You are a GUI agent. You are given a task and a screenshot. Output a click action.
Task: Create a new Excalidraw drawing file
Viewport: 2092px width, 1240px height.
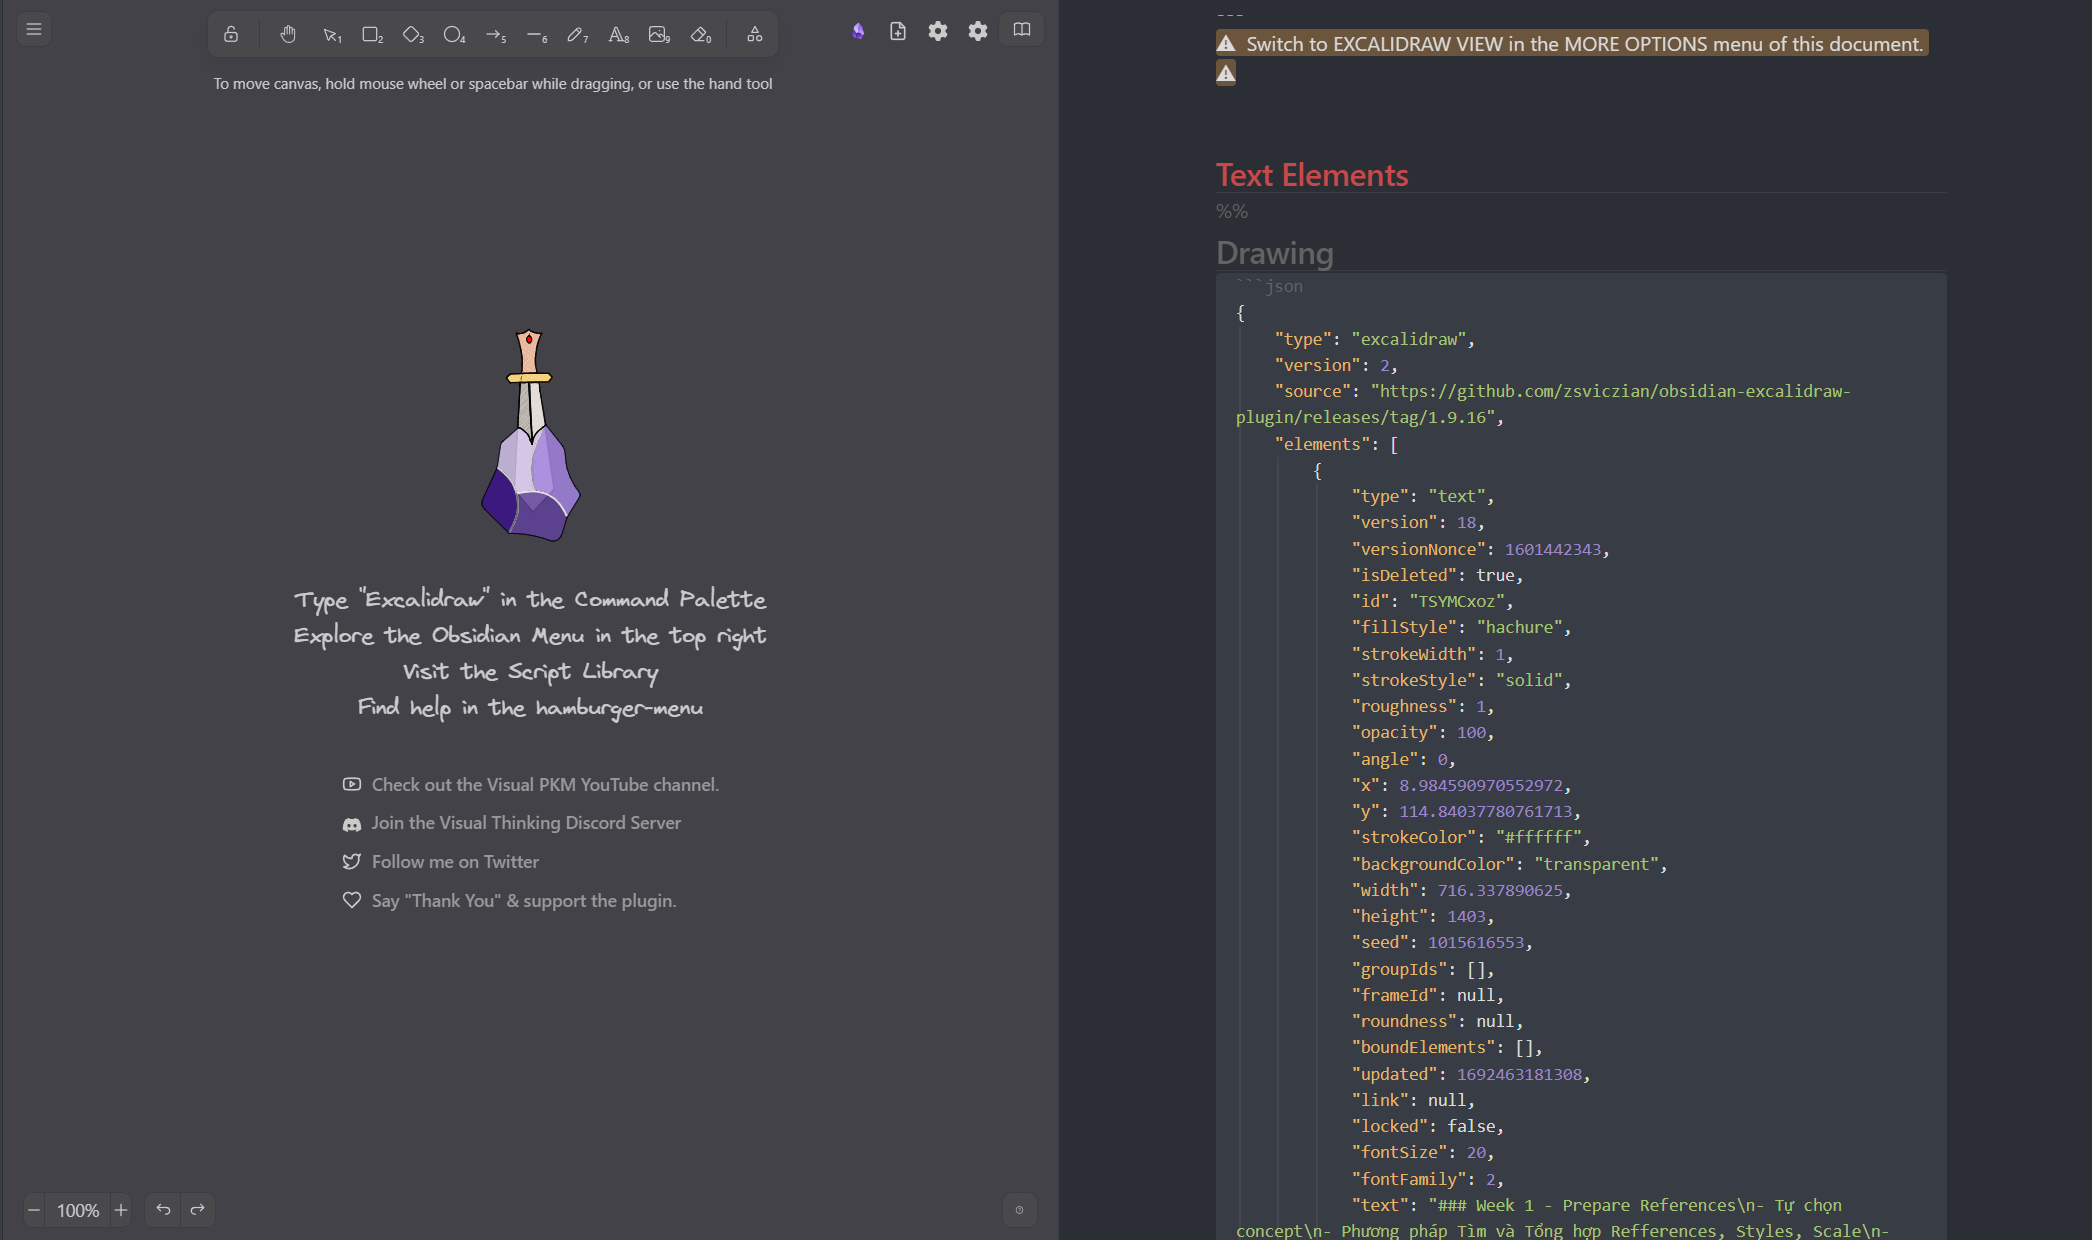[x=897, y=31]
